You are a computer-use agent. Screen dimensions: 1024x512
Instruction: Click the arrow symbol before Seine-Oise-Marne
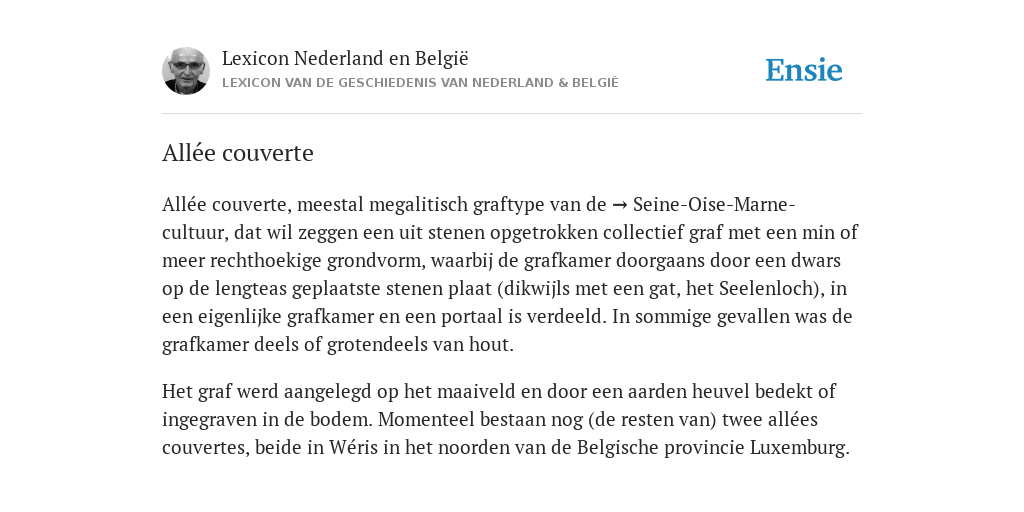pos(620,205)
